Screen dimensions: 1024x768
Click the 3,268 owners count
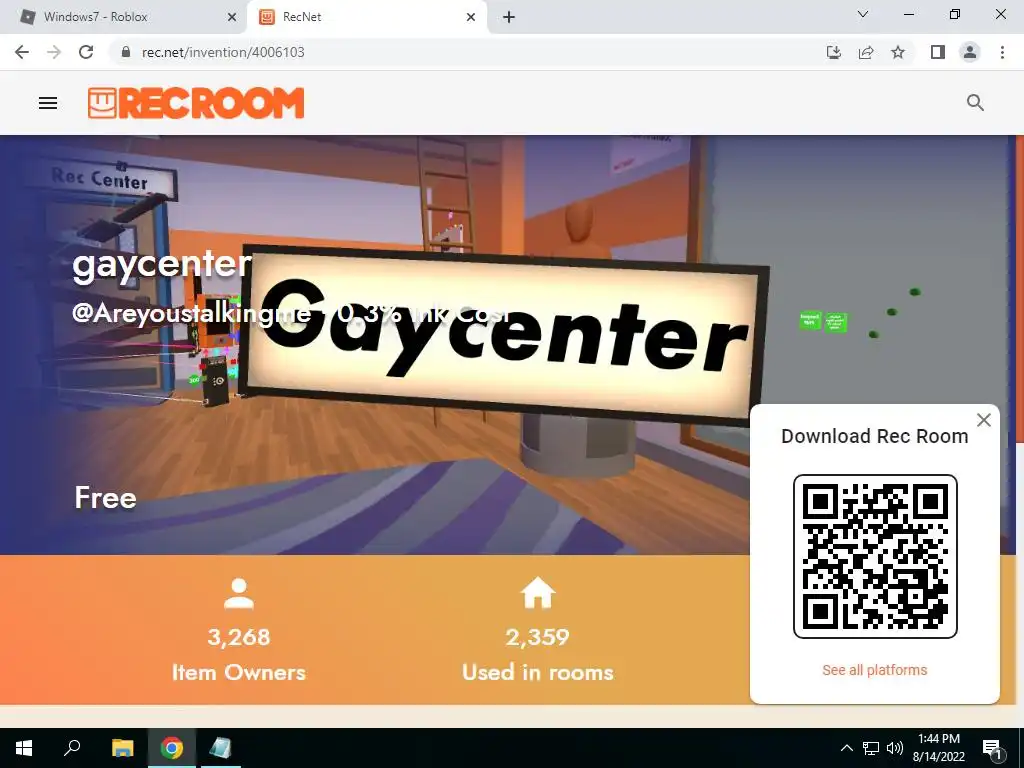tap(238, 637)
